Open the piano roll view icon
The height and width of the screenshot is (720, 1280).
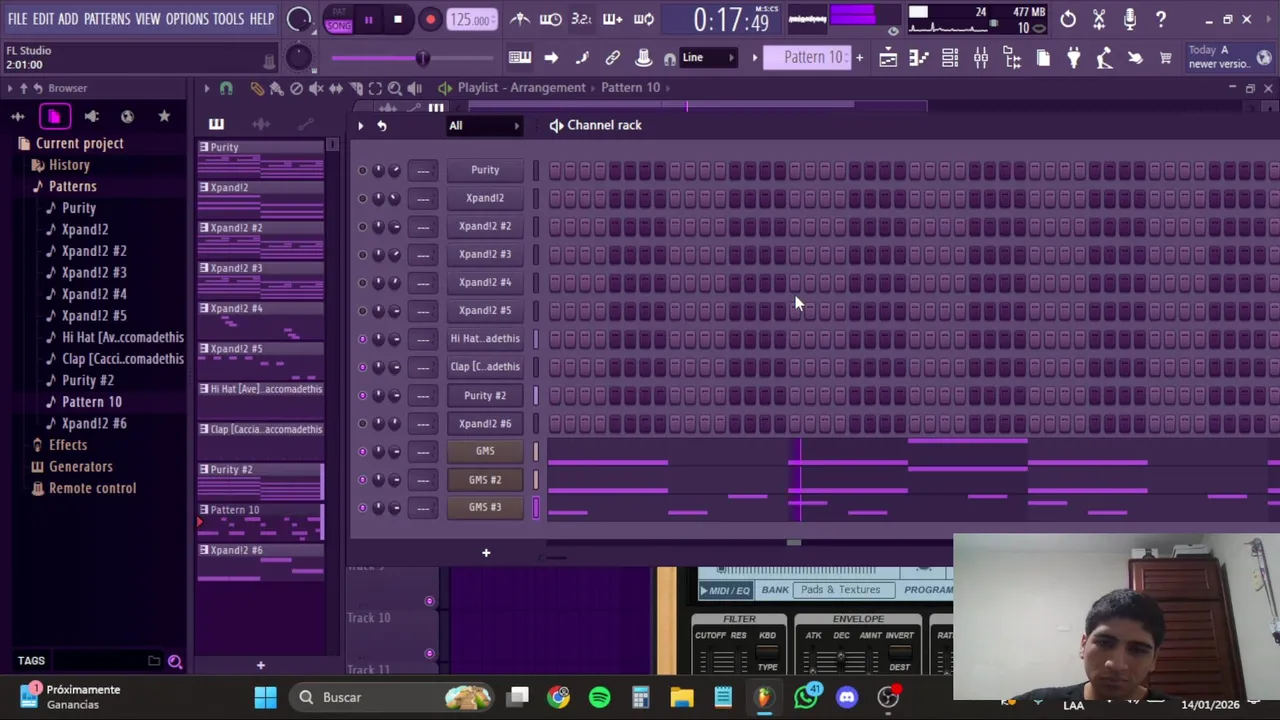pyautogui.click(x=919, y=58)
